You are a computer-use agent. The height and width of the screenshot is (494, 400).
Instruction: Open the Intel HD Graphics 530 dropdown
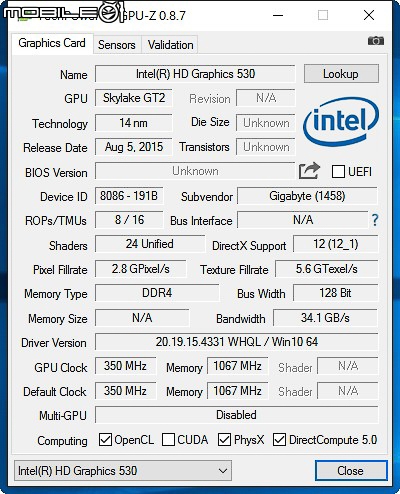click(123, 471)
